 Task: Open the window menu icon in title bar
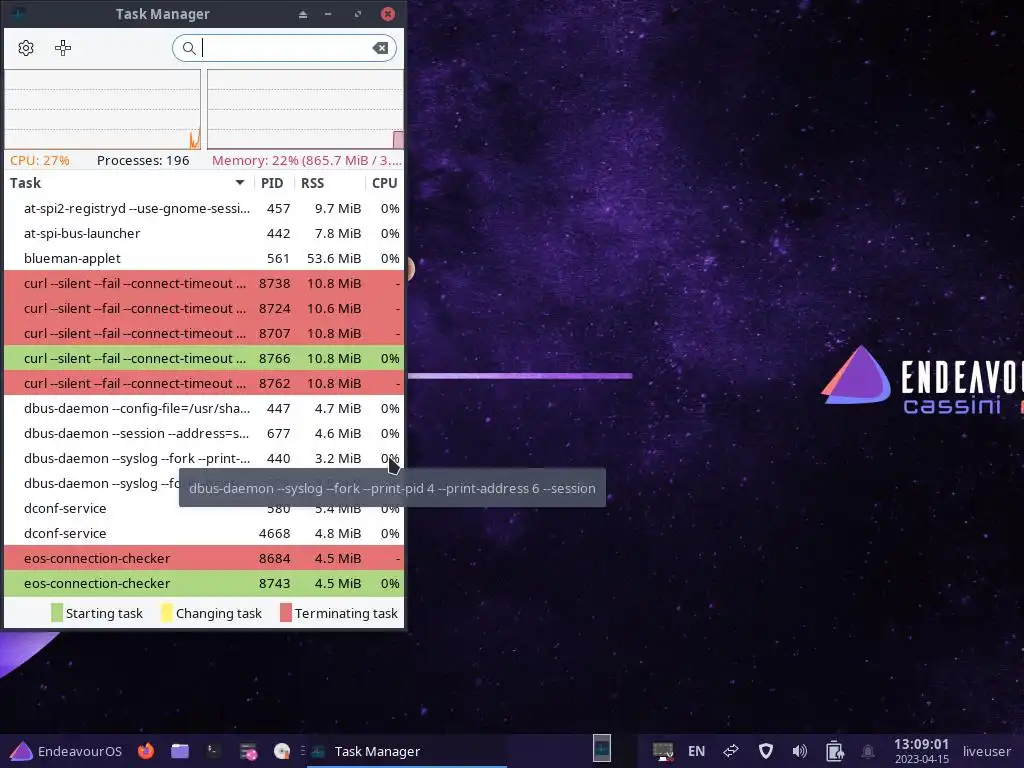click(x=18, y=13)
